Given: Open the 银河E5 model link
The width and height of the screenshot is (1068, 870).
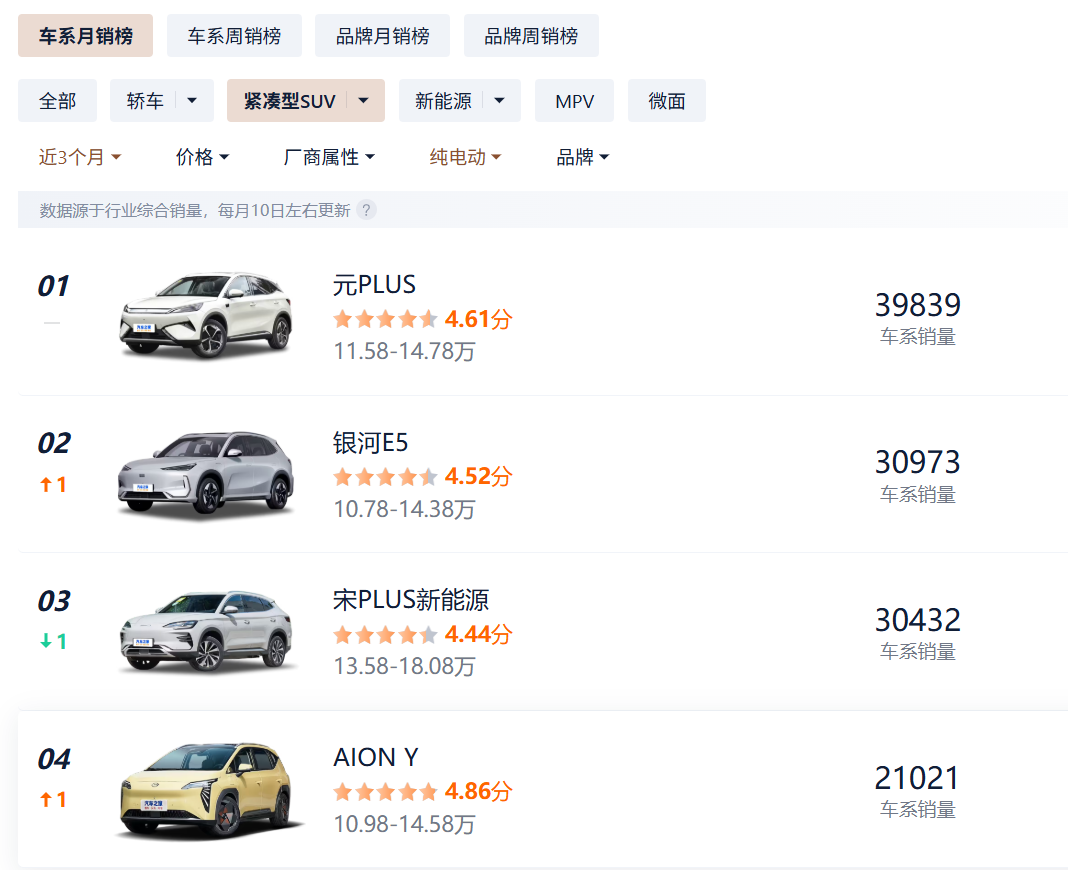Looking at the screenshot, I should (370, 443).
